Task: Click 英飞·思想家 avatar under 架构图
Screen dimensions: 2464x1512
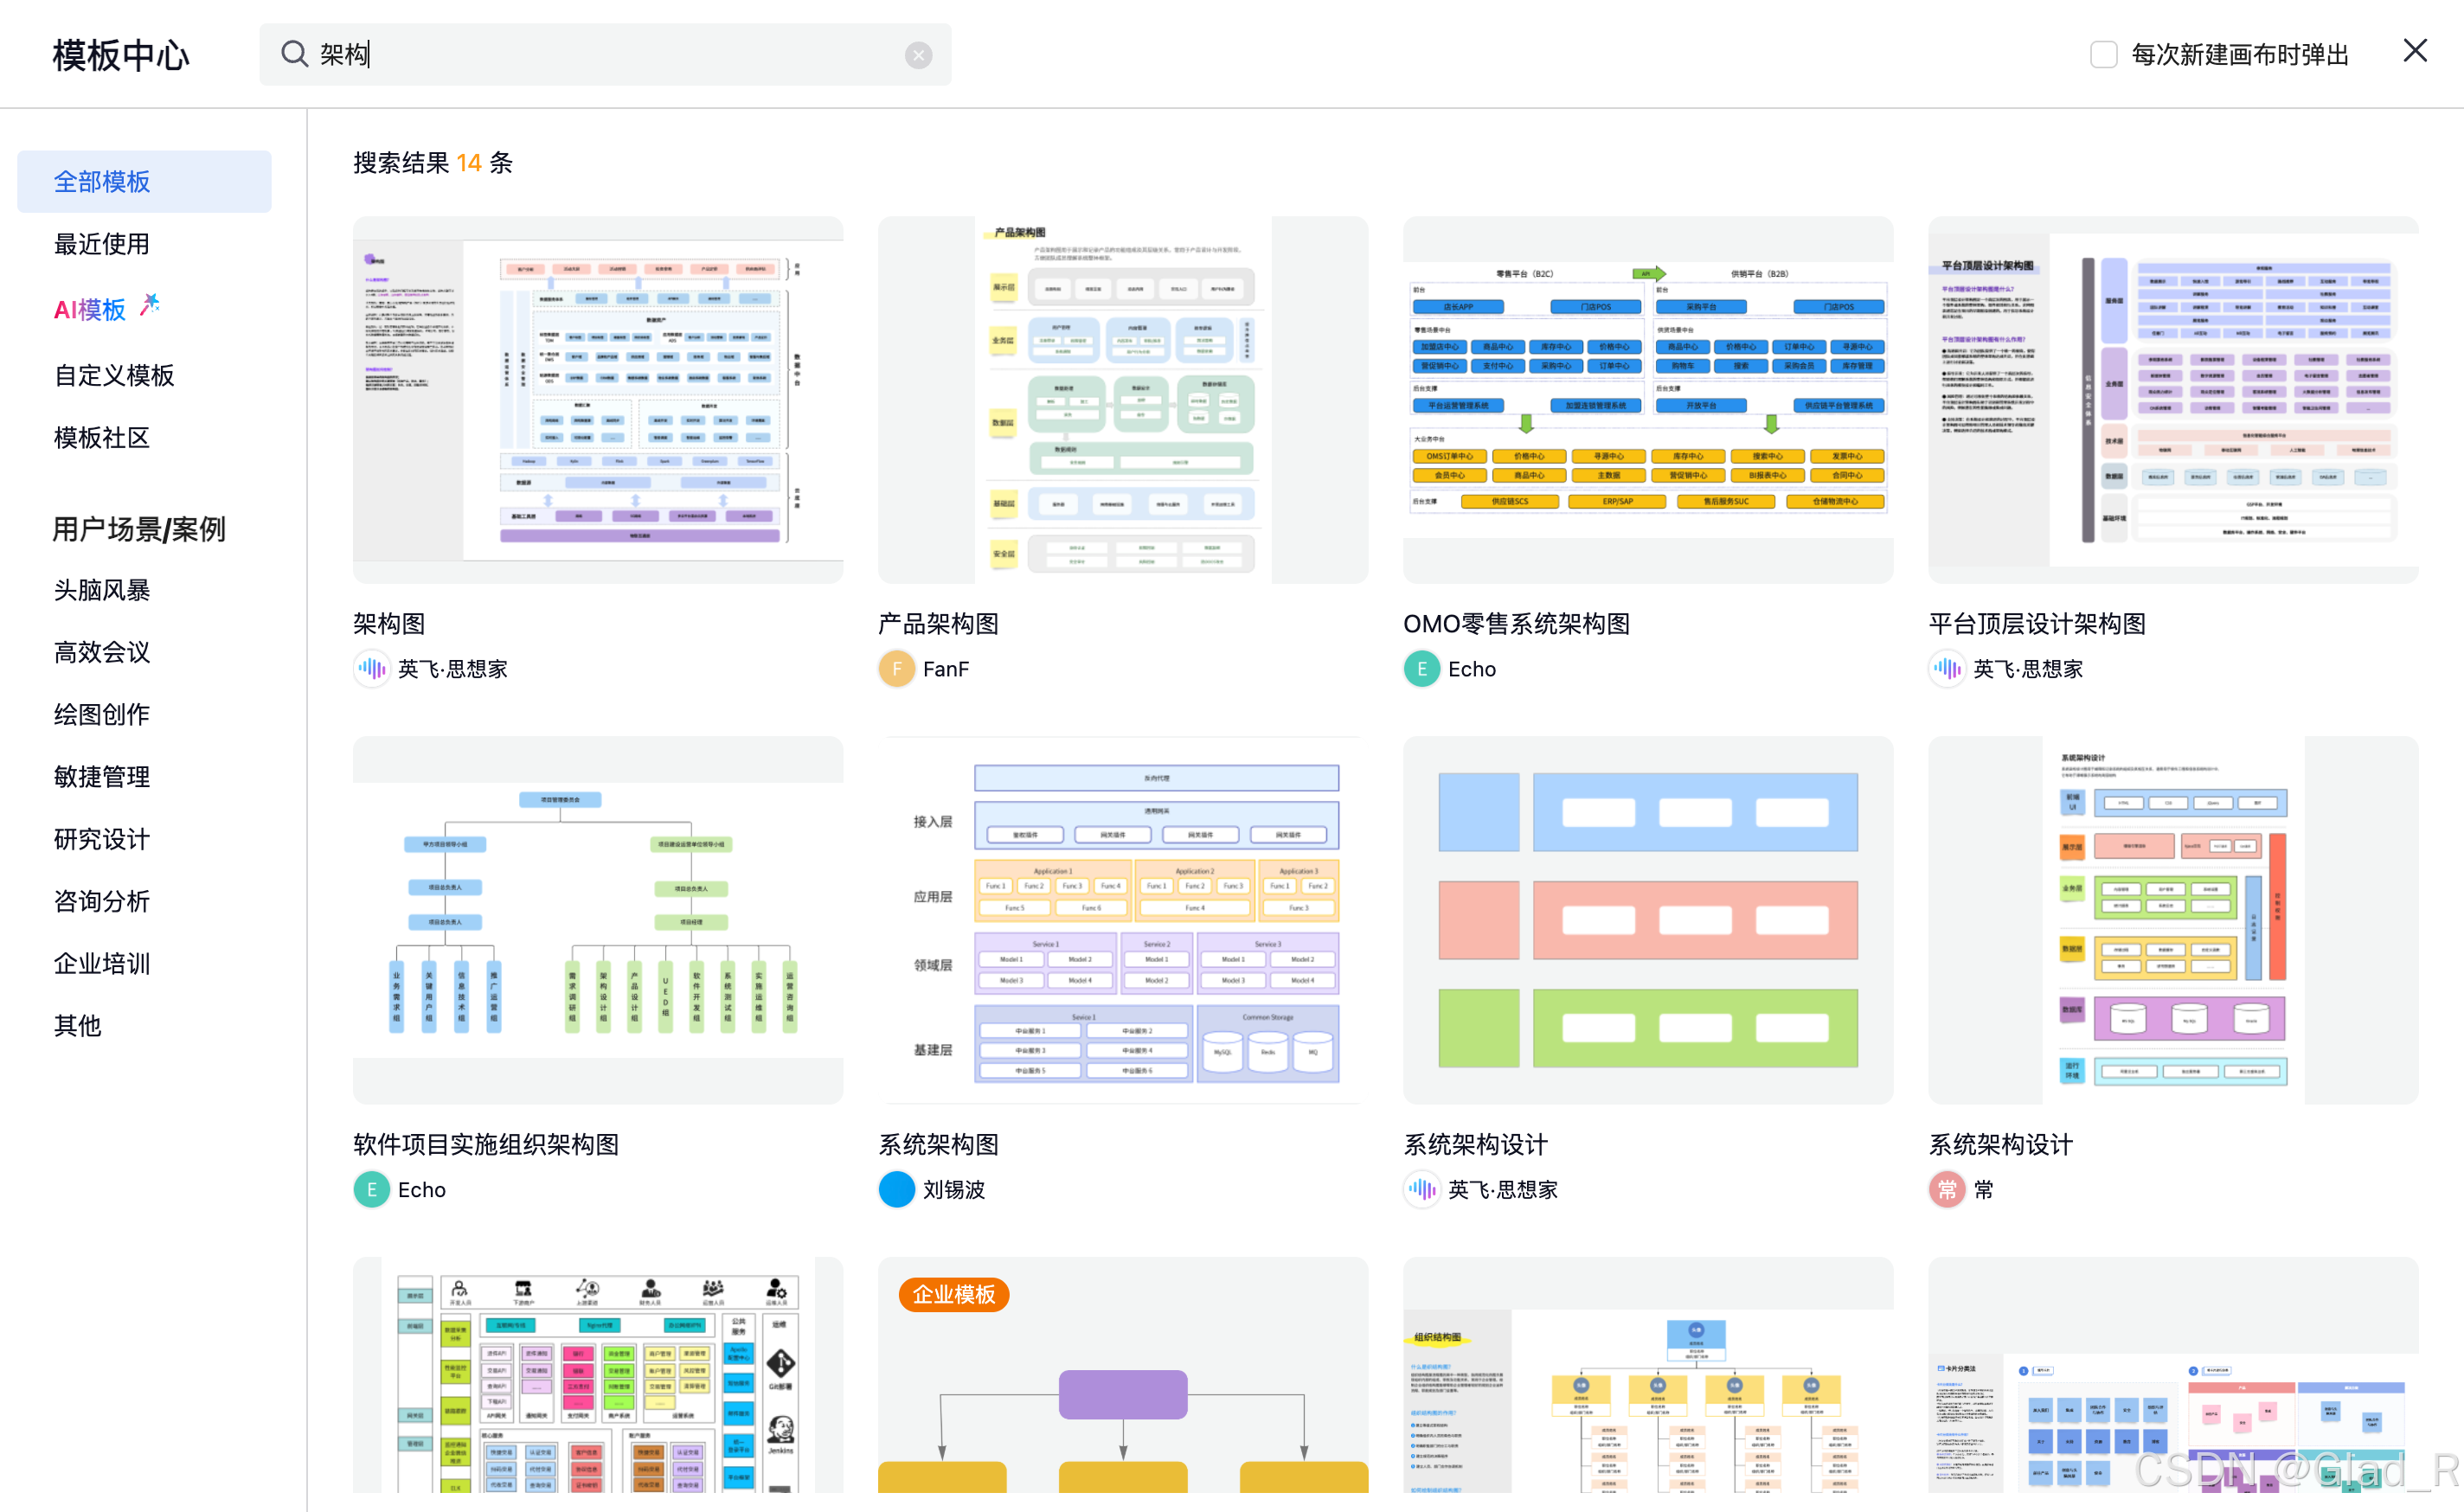Action: pos(371,669)
